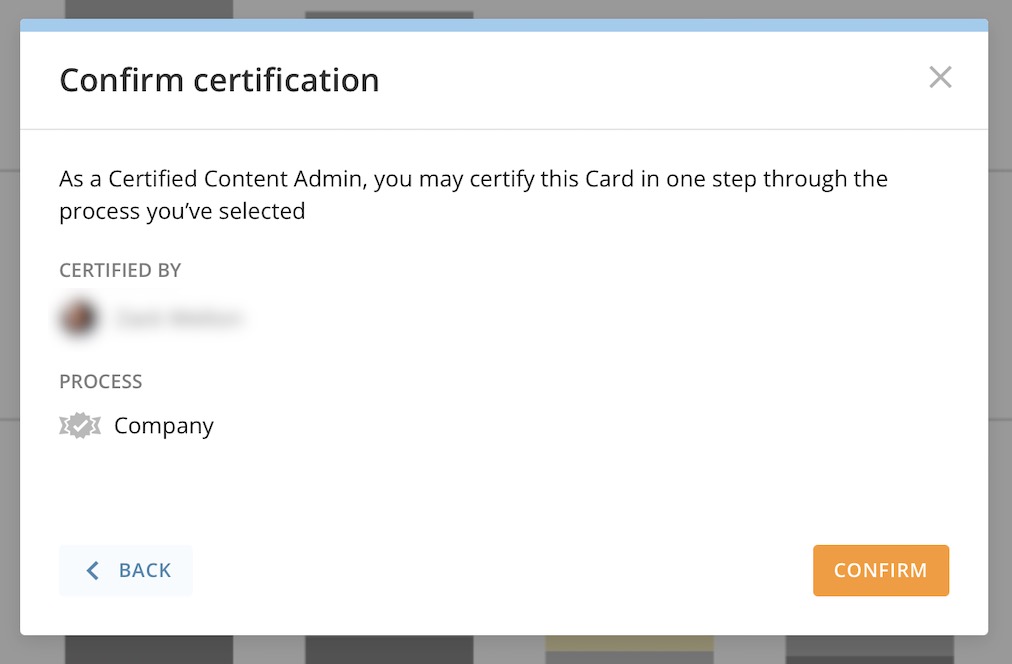Click the CERTIFIED BY section heading

pyautogui.click(x=120, y=270)
